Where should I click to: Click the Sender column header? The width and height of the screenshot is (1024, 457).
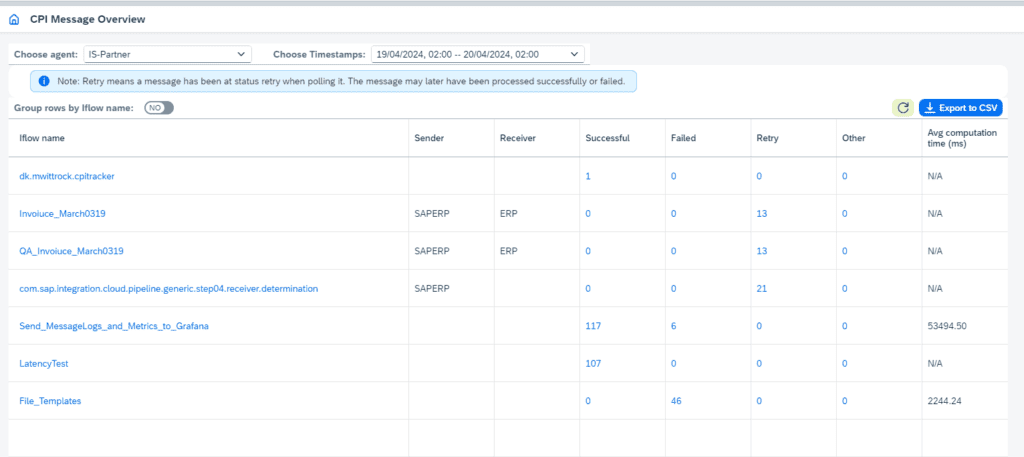tap(451, 138)
